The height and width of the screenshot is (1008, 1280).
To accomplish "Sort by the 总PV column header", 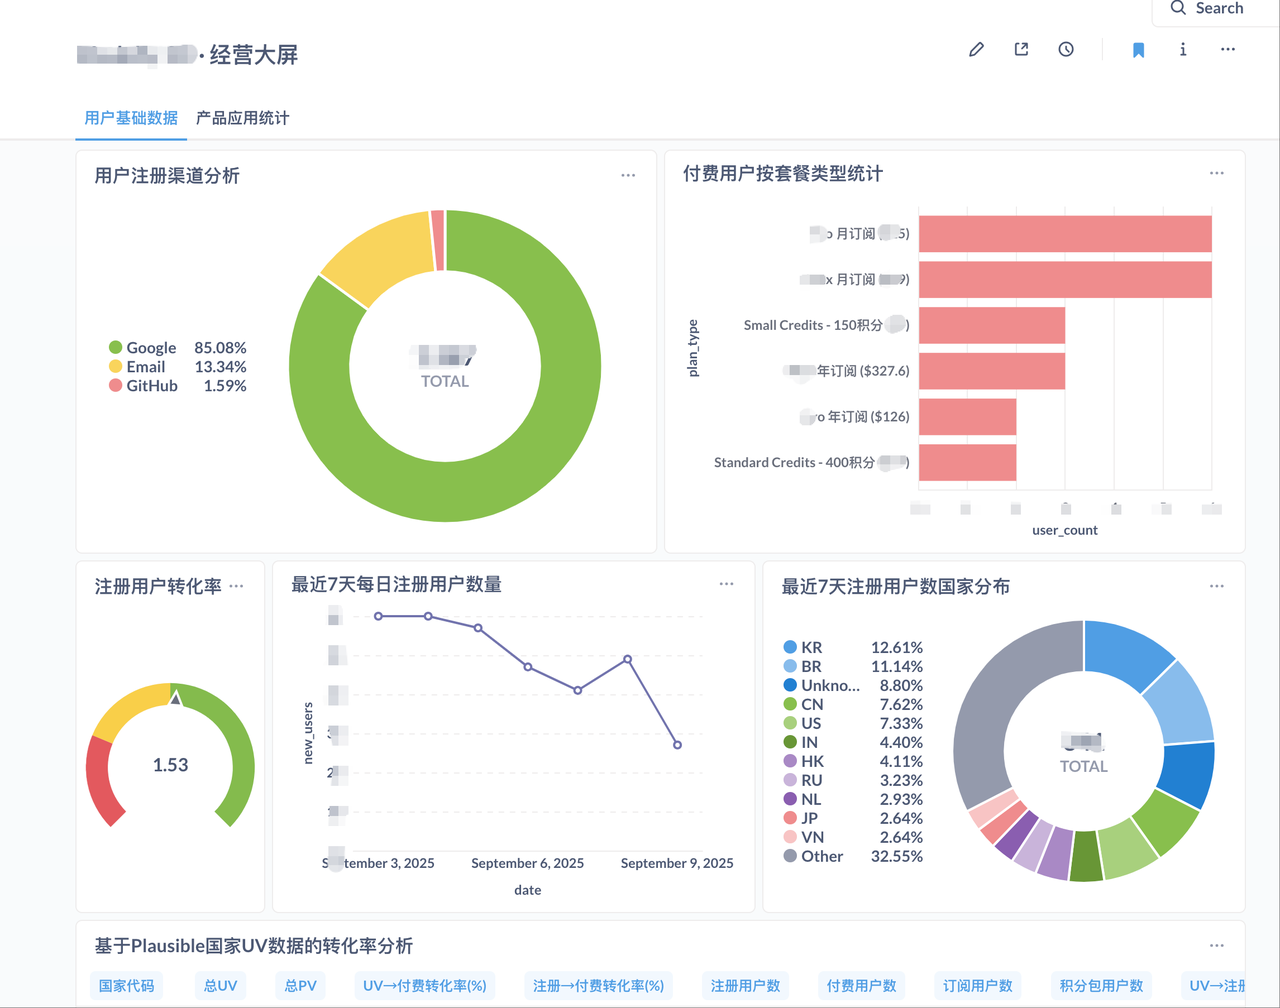I will tap(300, 985).
